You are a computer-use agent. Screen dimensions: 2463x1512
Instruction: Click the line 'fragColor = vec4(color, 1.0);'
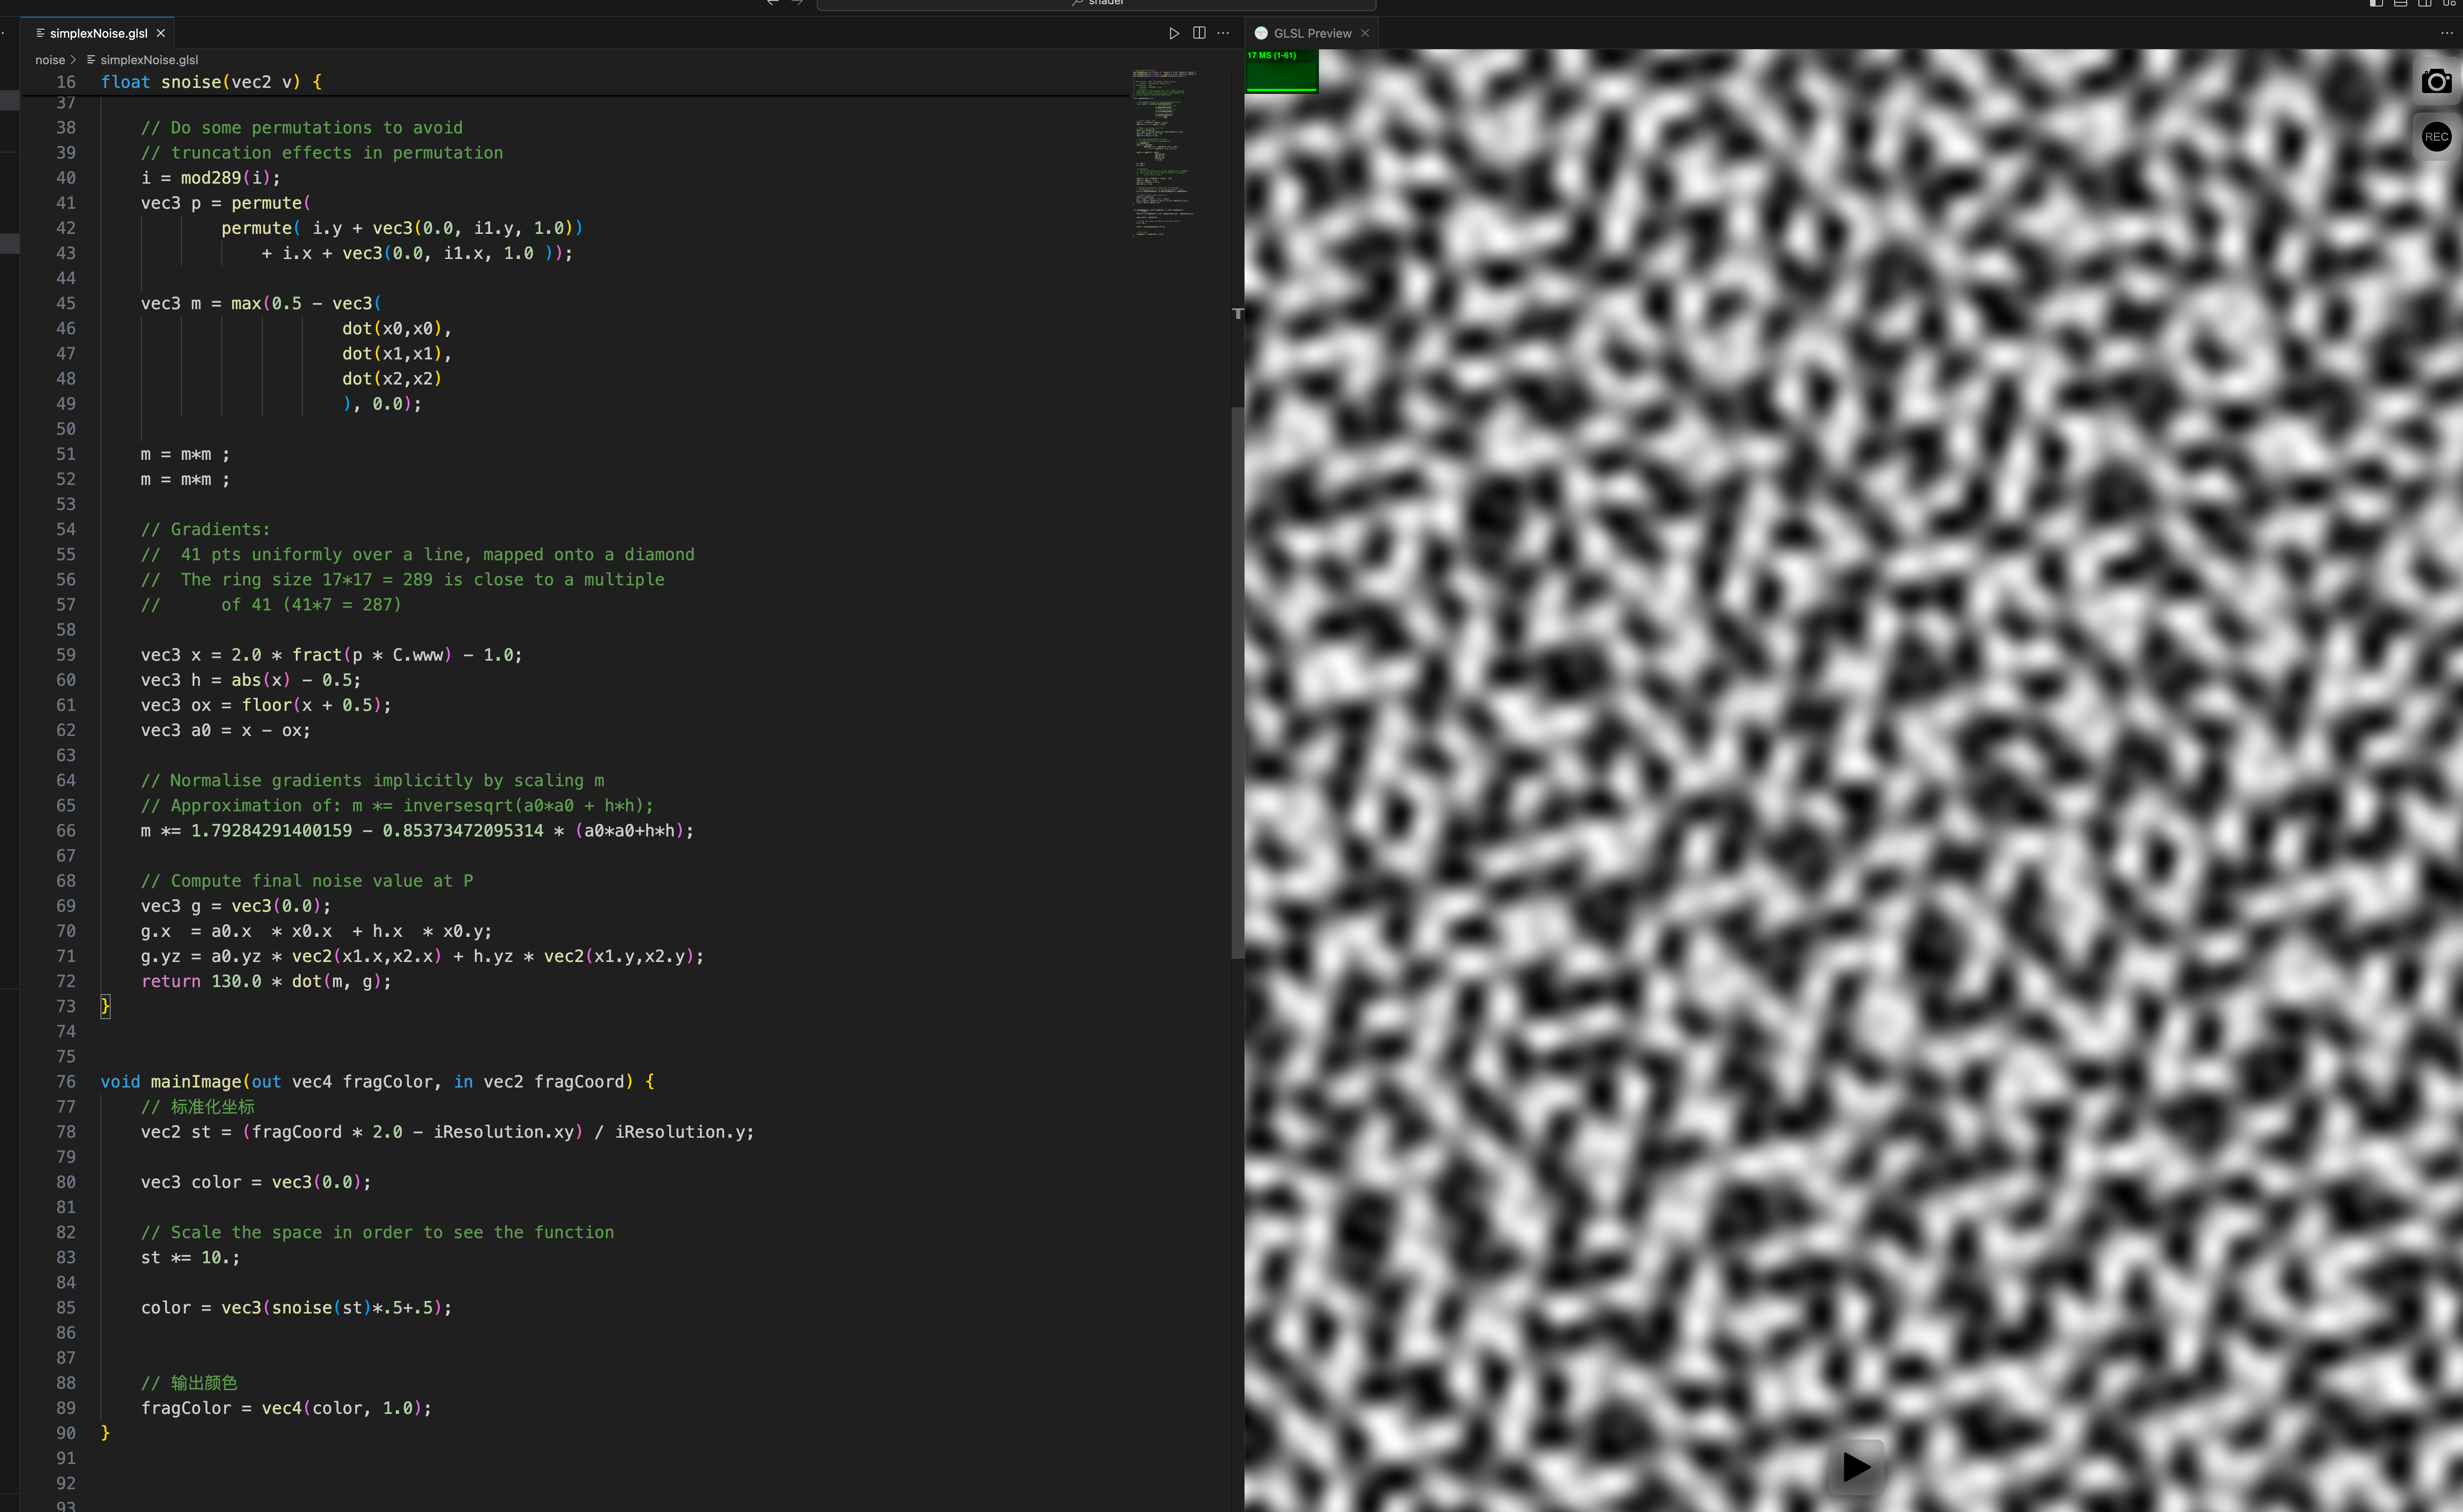tap(287, 1408)
